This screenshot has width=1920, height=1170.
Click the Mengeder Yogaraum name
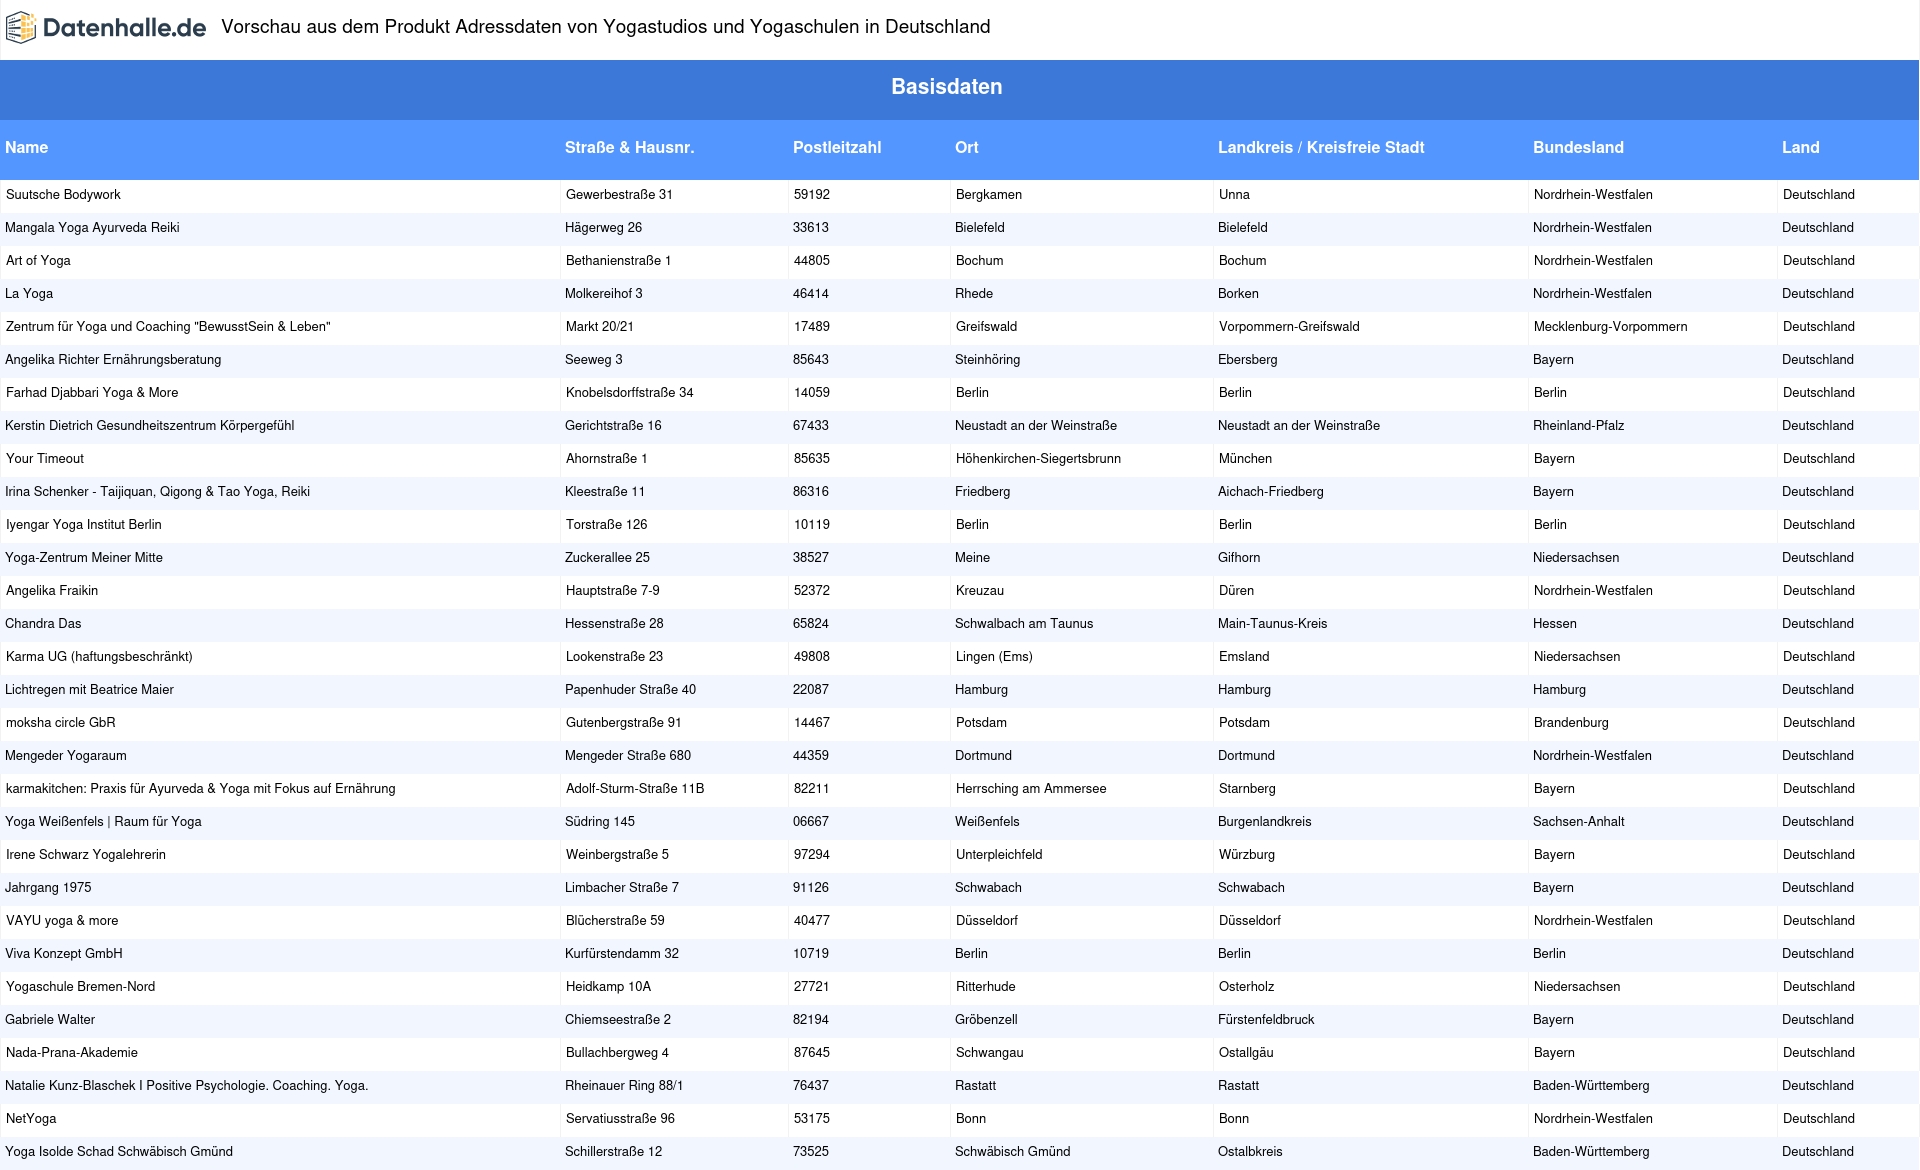66,755
